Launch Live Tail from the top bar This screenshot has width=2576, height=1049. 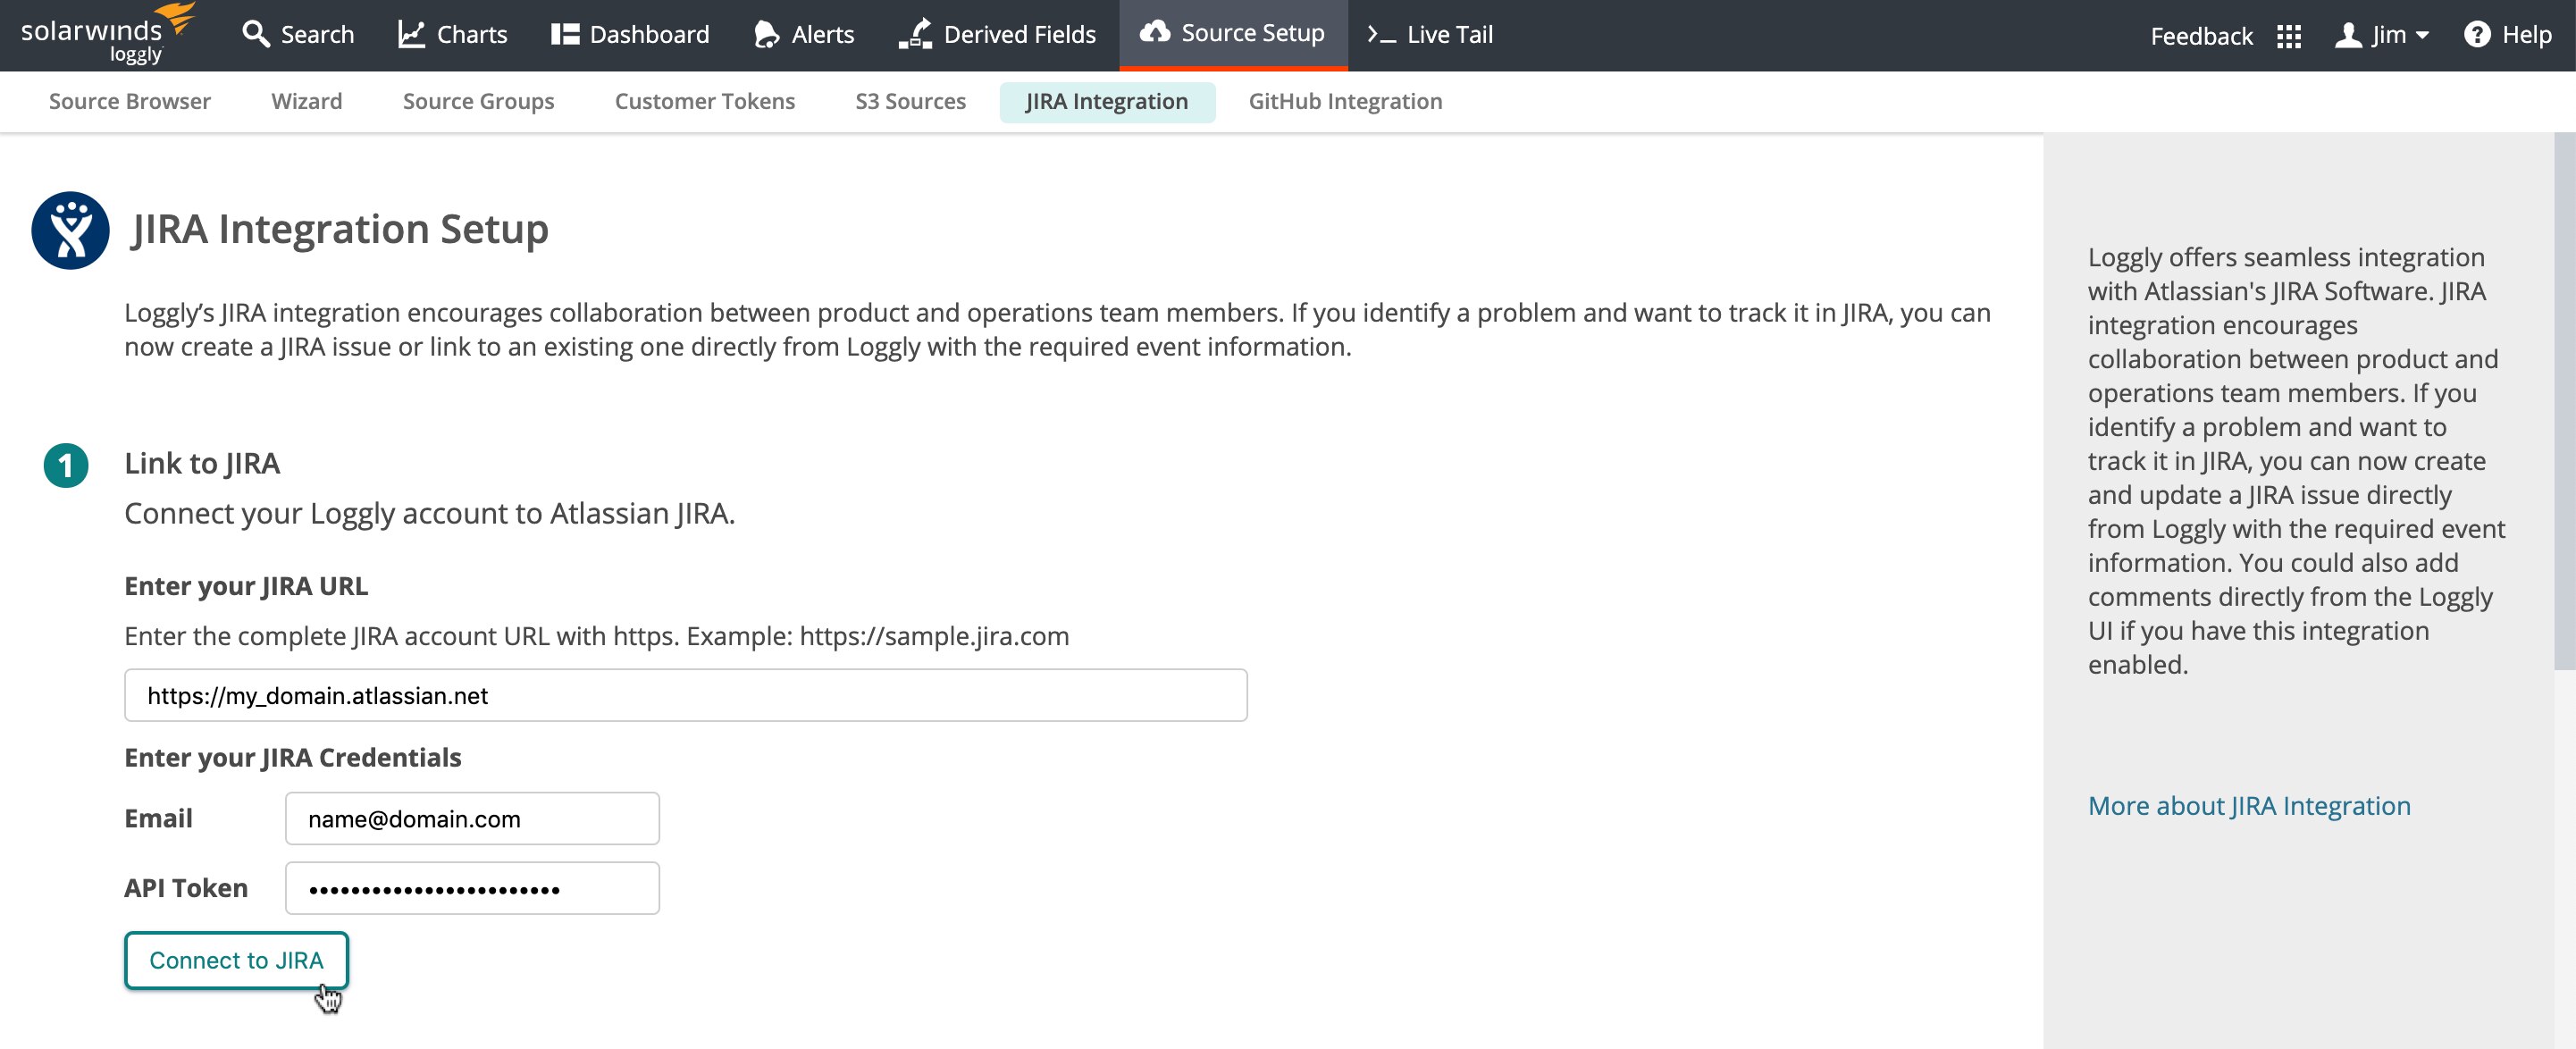coord(1431,35)
